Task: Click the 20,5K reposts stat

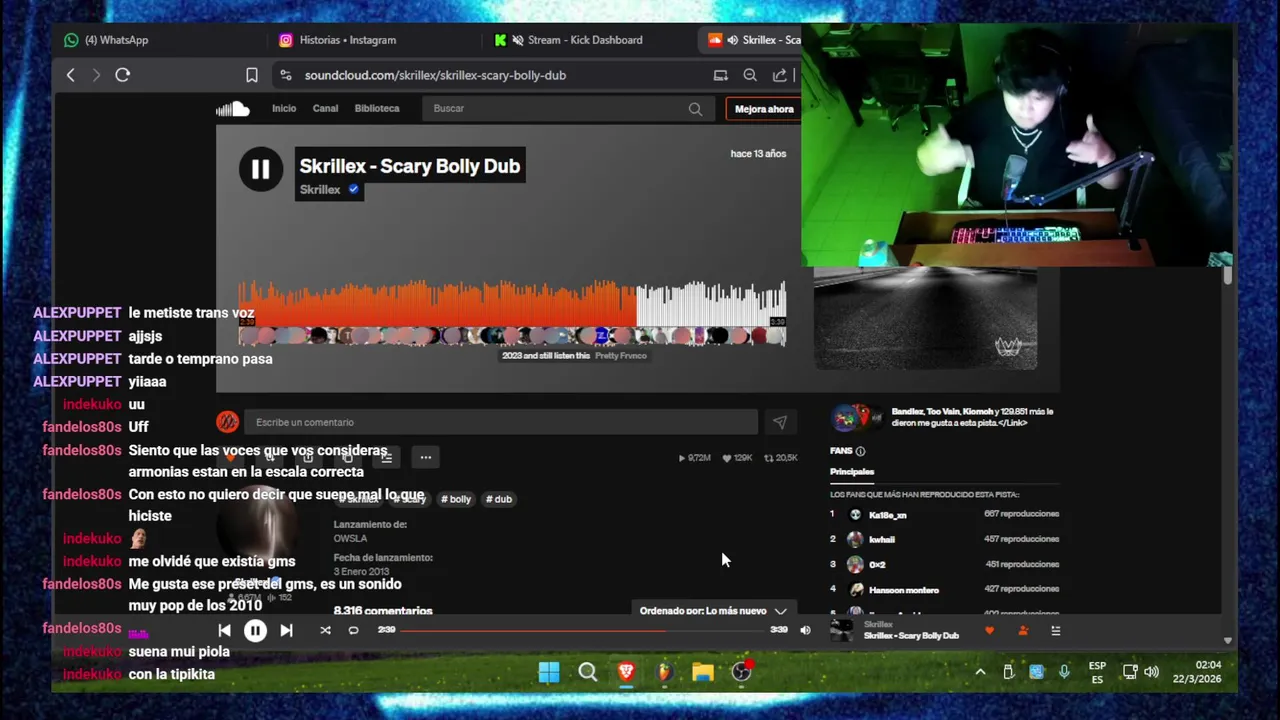Action: click(x=781, y=458)
